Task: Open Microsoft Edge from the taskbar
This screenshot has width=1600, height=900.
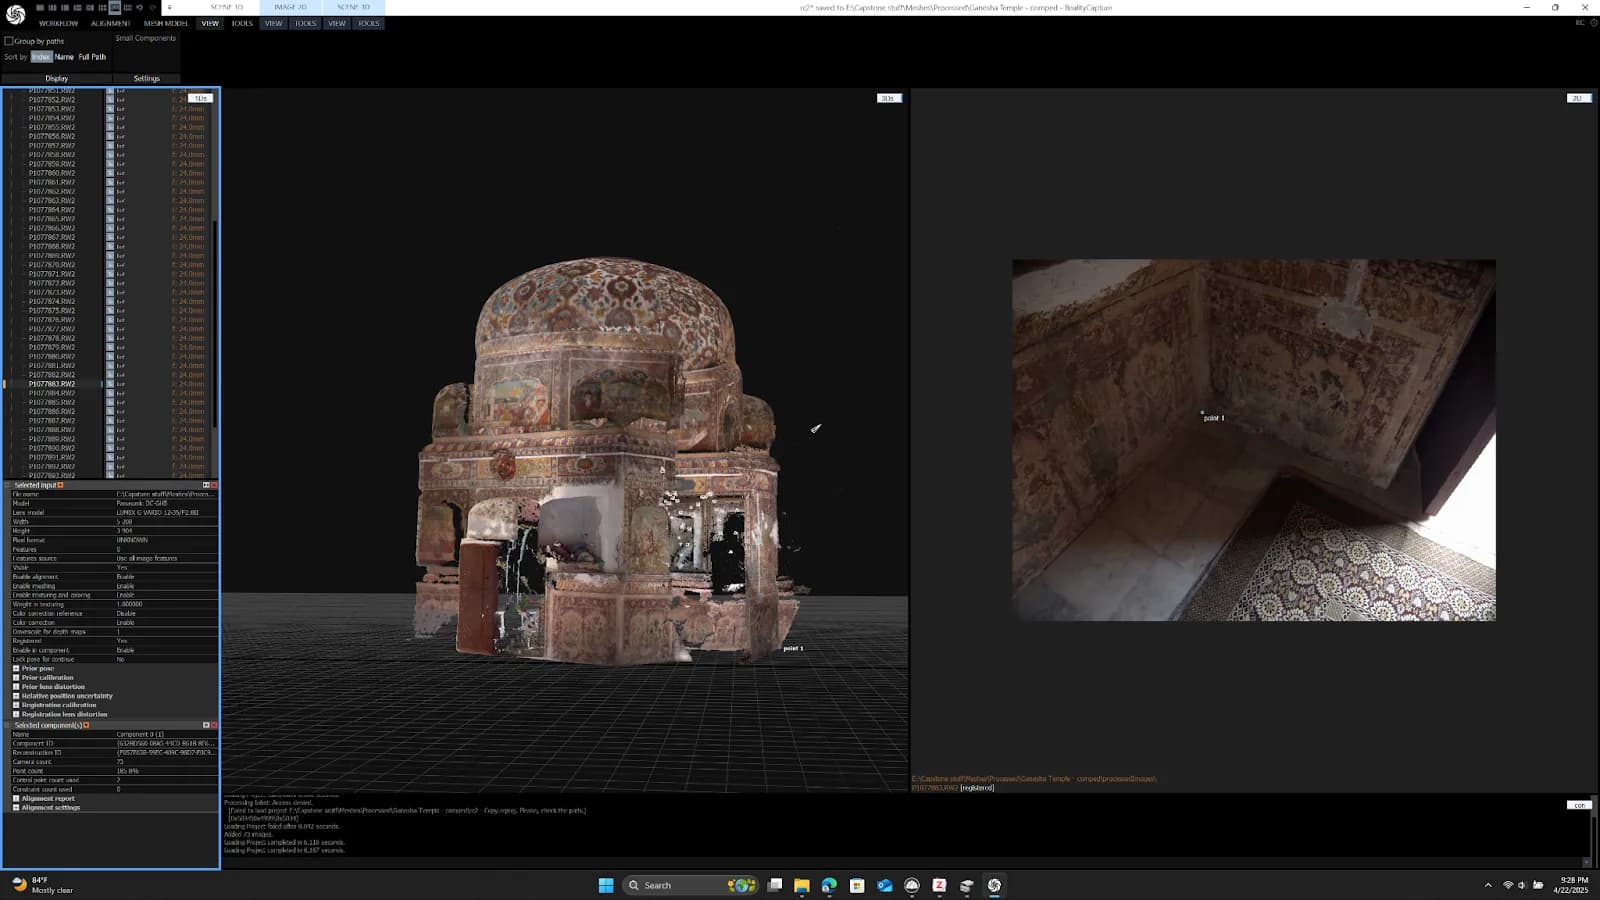Action: pos(829,885)
